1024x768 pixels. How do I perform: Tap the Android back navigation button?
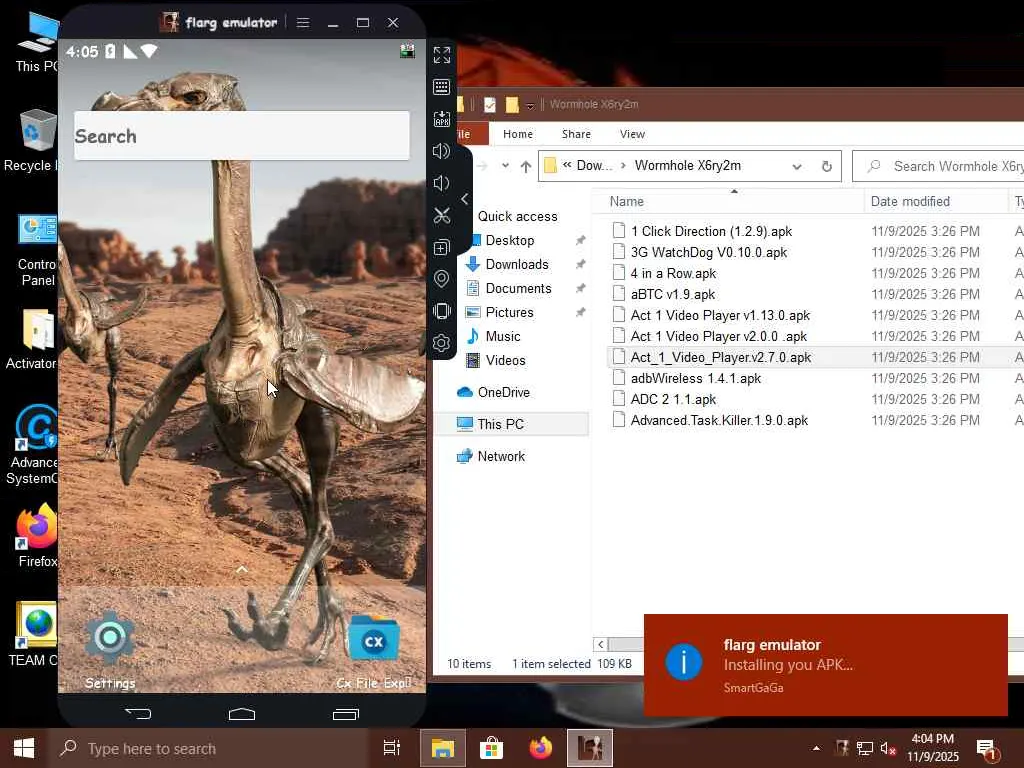point(138,714)
